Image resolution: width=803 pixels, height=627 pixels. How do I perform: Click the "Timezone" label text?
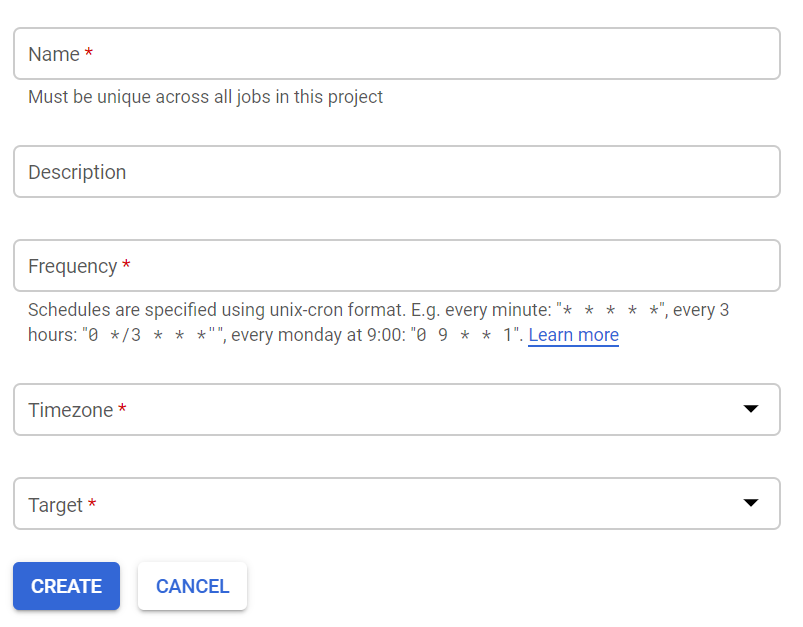[70, 410]
